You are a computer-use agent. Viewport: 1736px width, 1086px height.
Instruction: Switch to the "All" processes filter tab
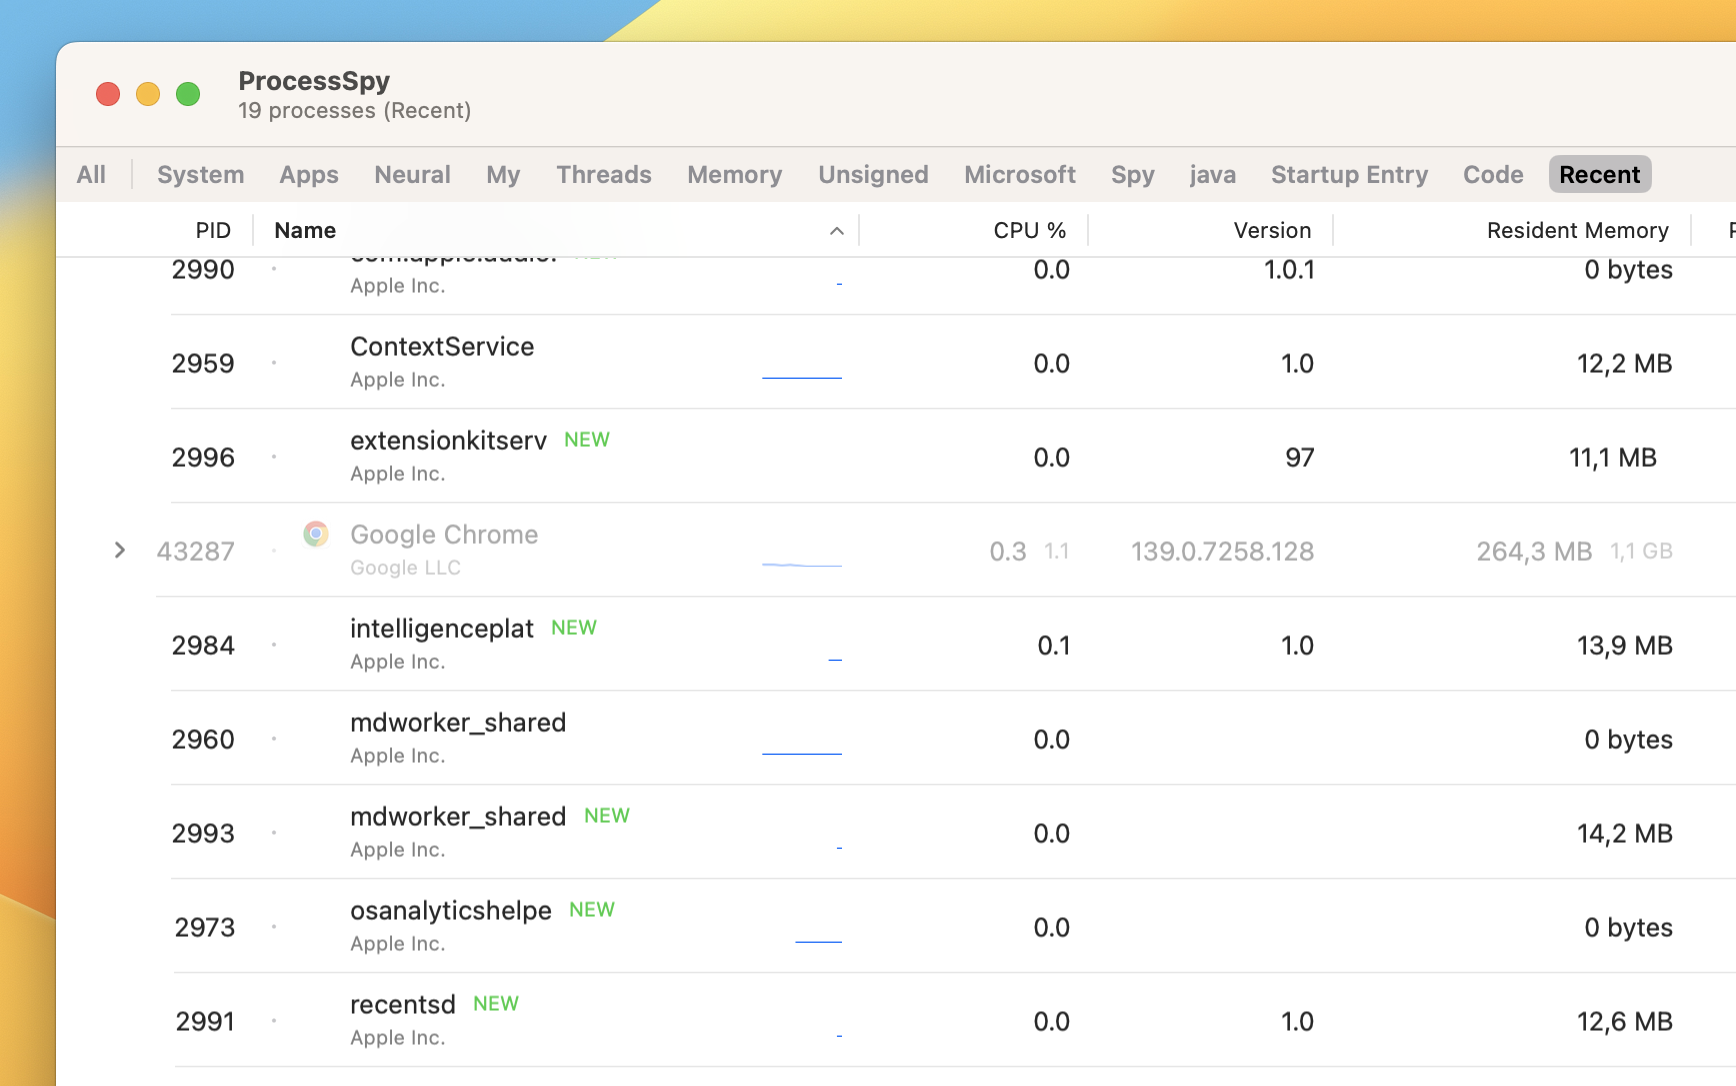(91, 174)
